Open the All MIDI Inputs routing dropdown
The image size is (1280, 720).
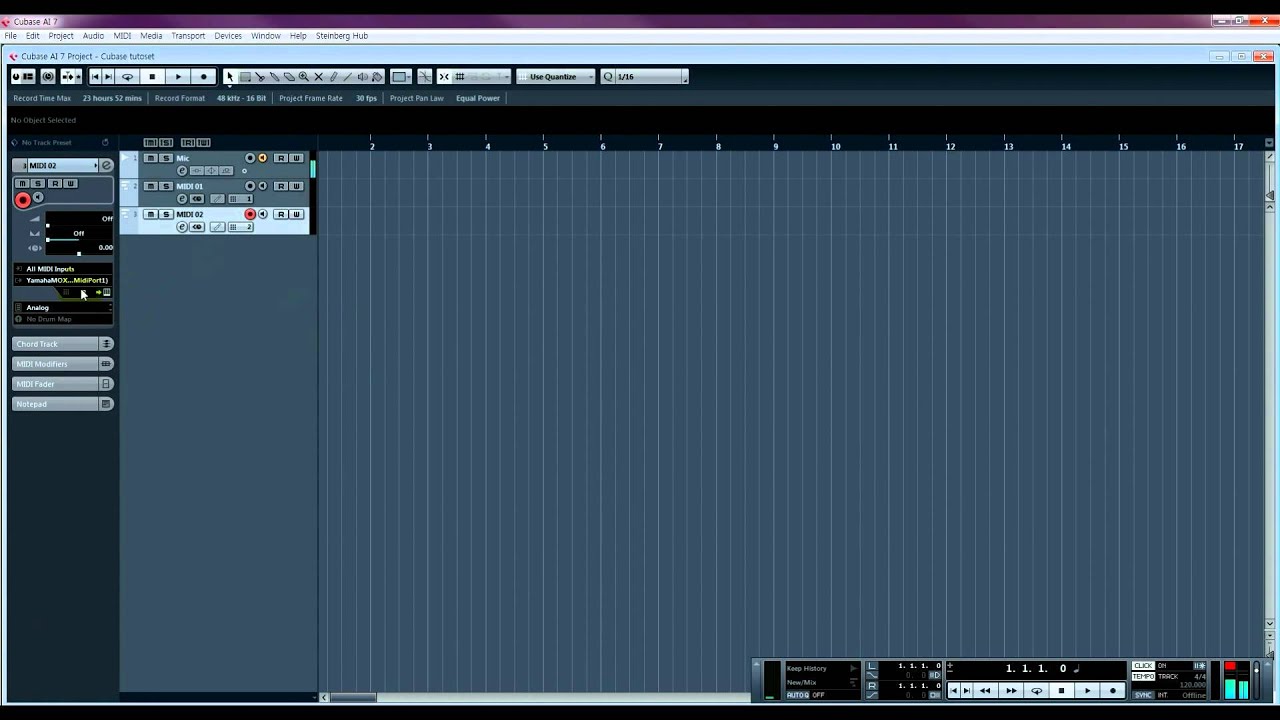pos(63,269)
